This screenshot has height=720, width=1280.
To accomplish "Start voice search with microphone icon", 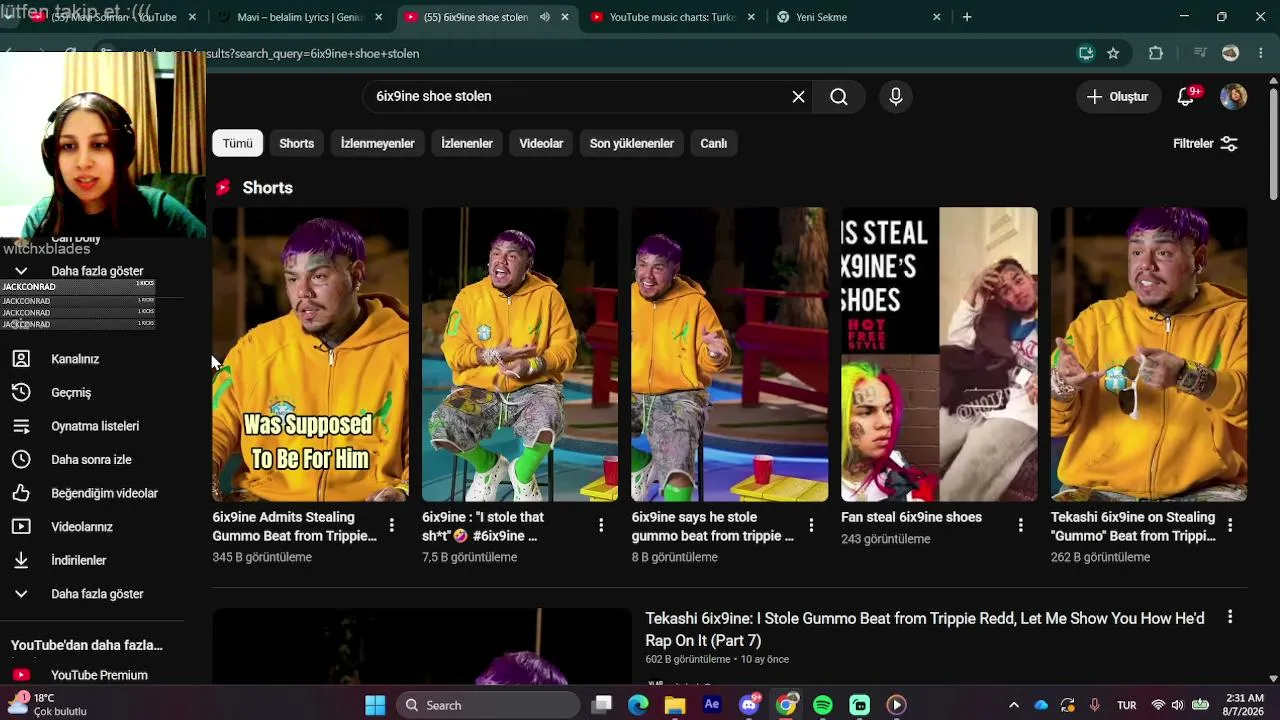I will pyautogui.click(x=896, y=97).
